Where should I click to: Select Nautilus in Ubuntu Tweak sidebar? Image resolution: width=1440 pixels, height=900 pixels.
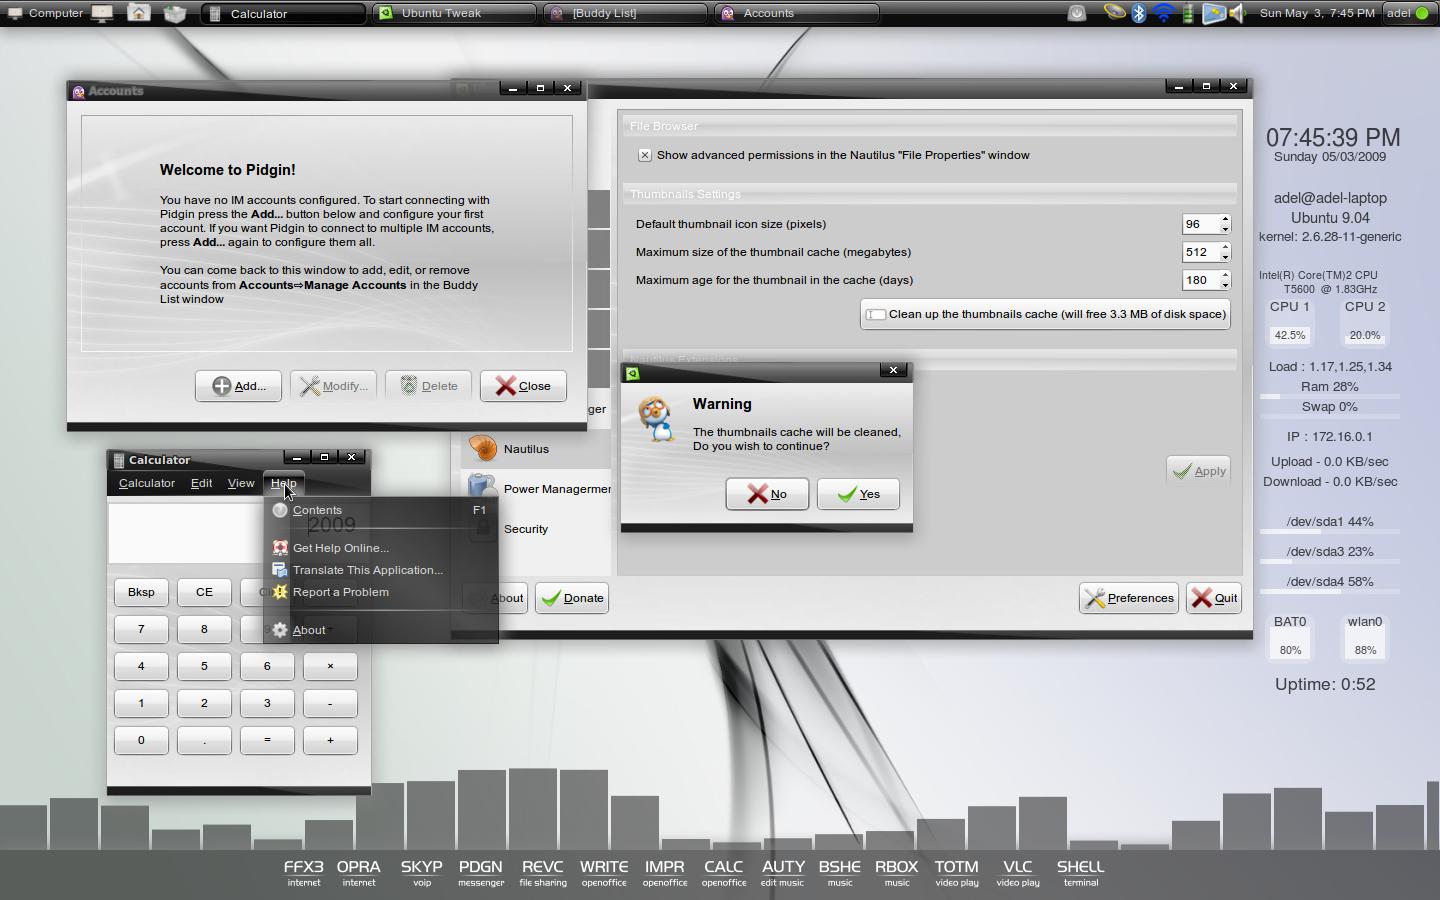click(536, 449)
